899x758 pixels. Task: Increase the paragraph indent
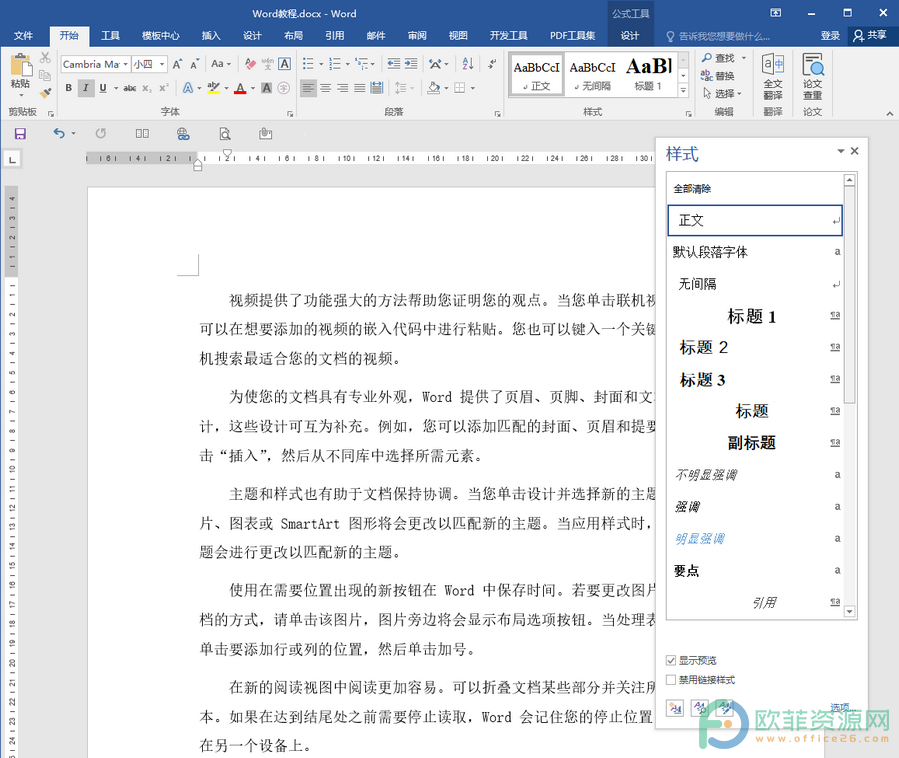411,64
